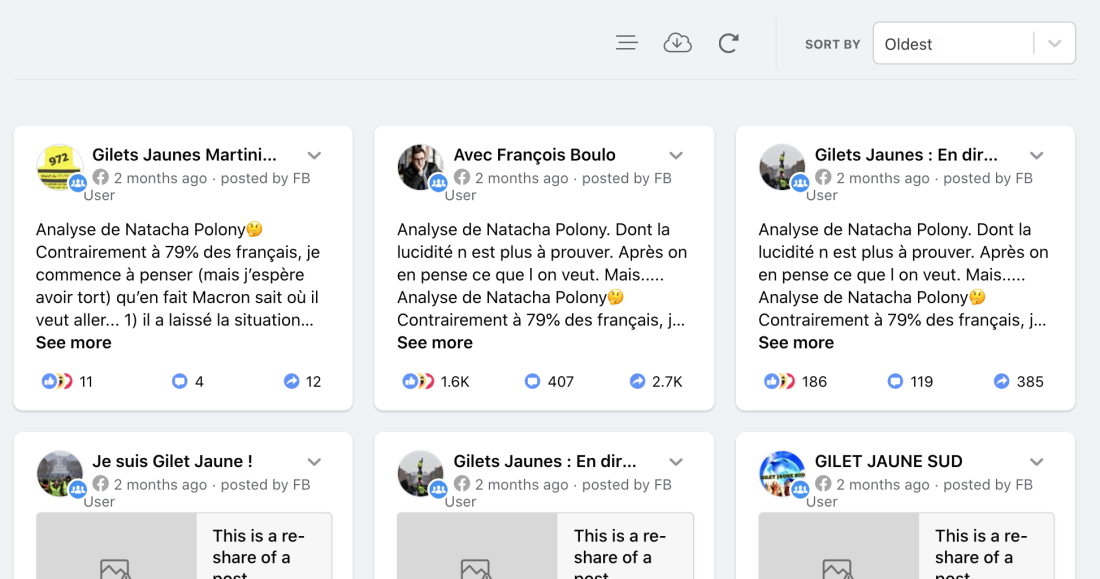Screen dimensions: 1100x579
Task: Click share icon showing 12
Action: pyautogui.click(x=291, y=381)
